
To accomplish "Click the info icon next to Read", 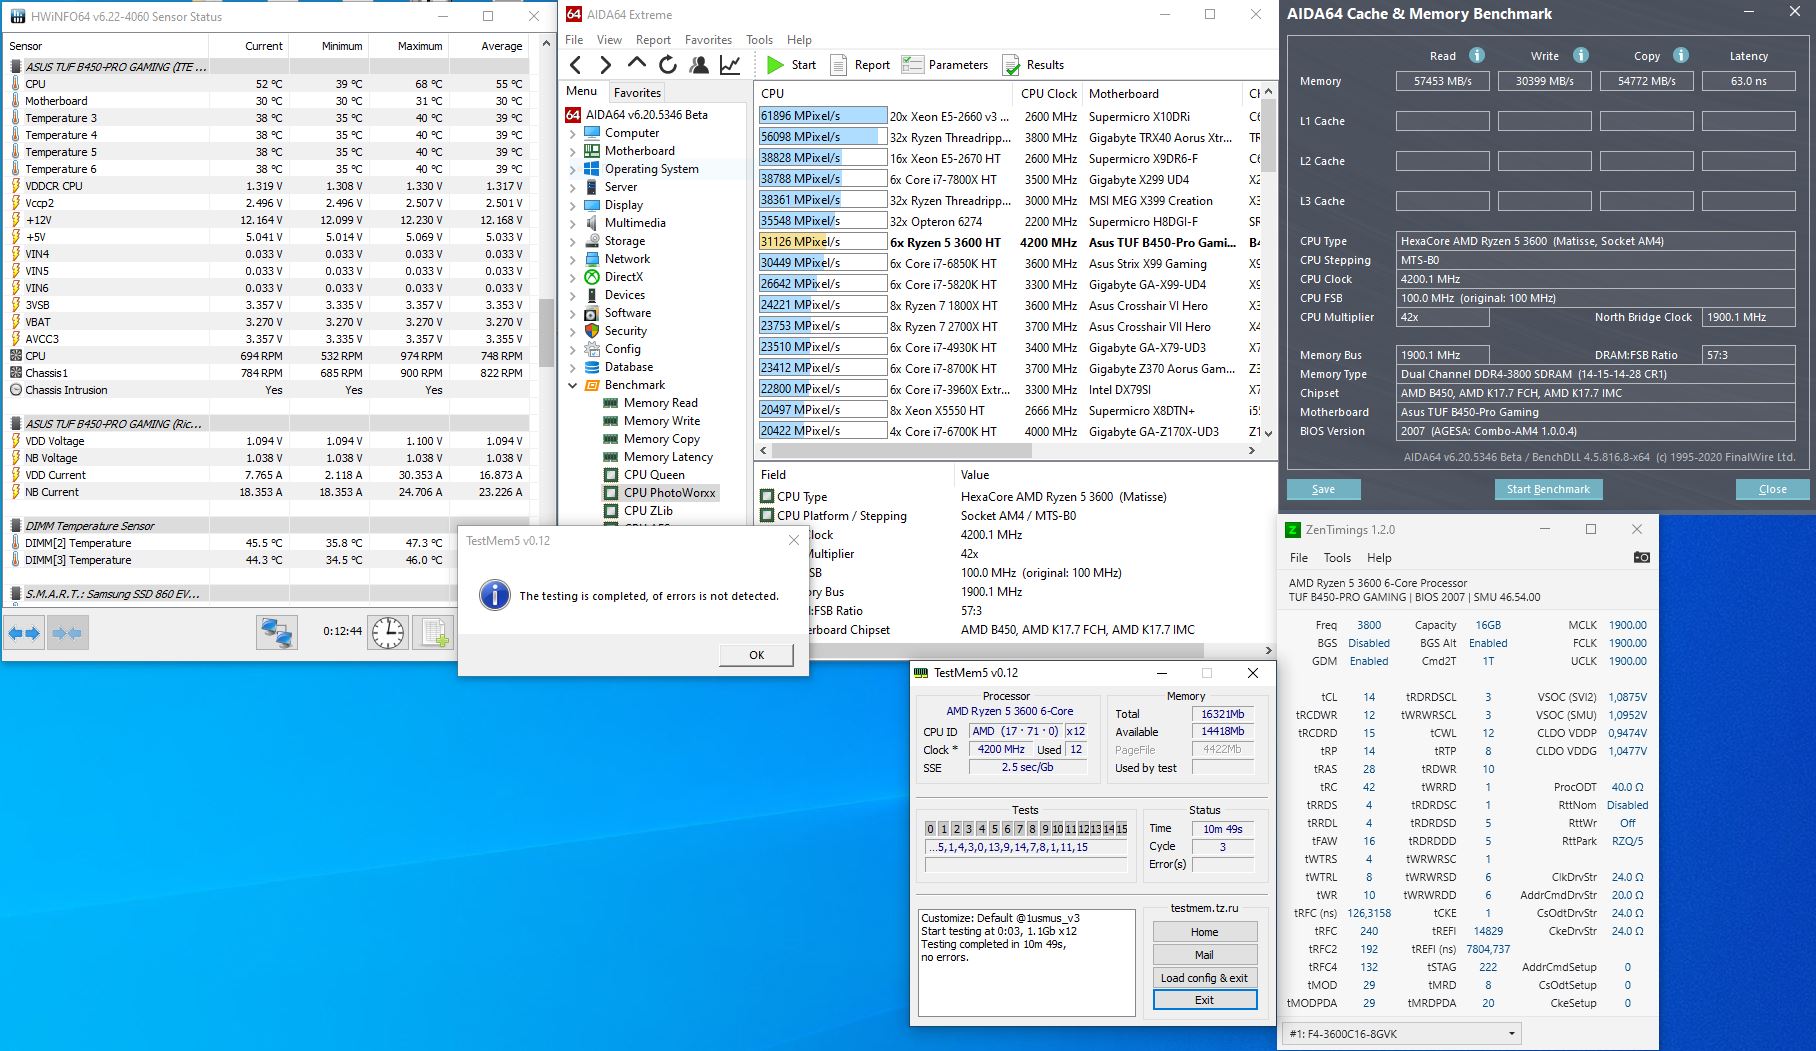I will 1476,55.
